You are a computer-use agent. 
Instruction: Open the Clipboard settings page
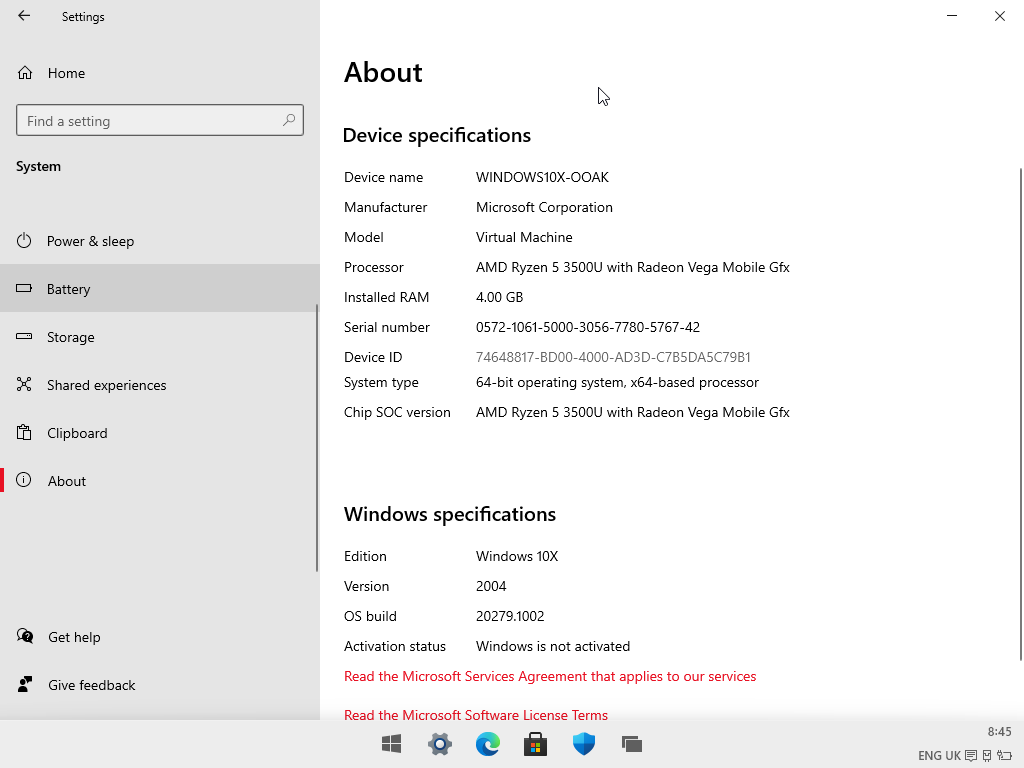[x=160, y=433]
